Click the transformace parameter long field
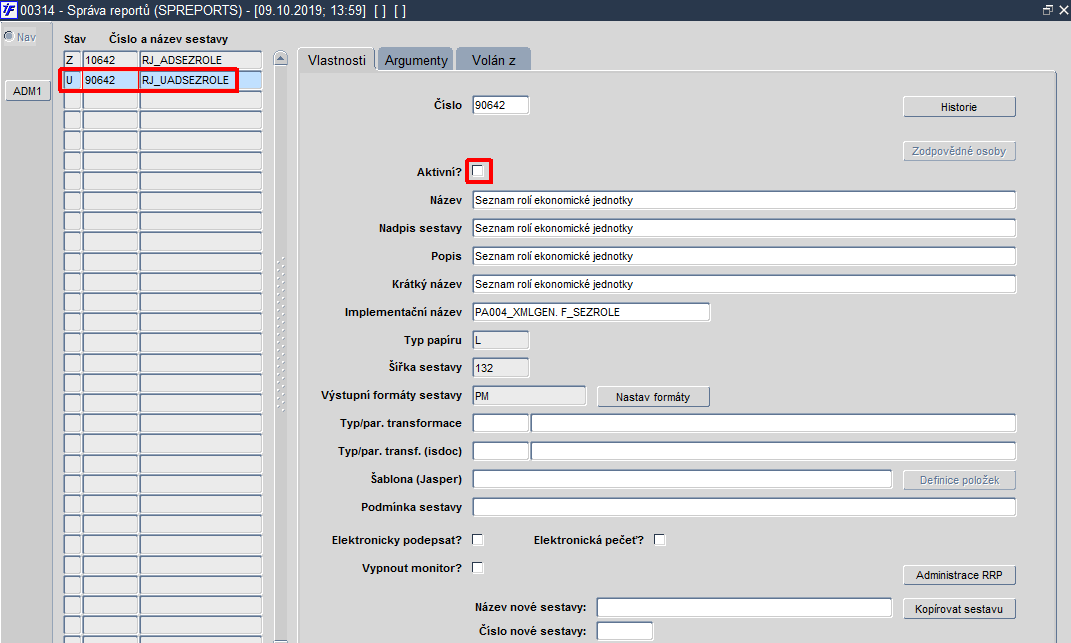Image resolution: width=1071 pixels, height=643 pixels. 773,423
